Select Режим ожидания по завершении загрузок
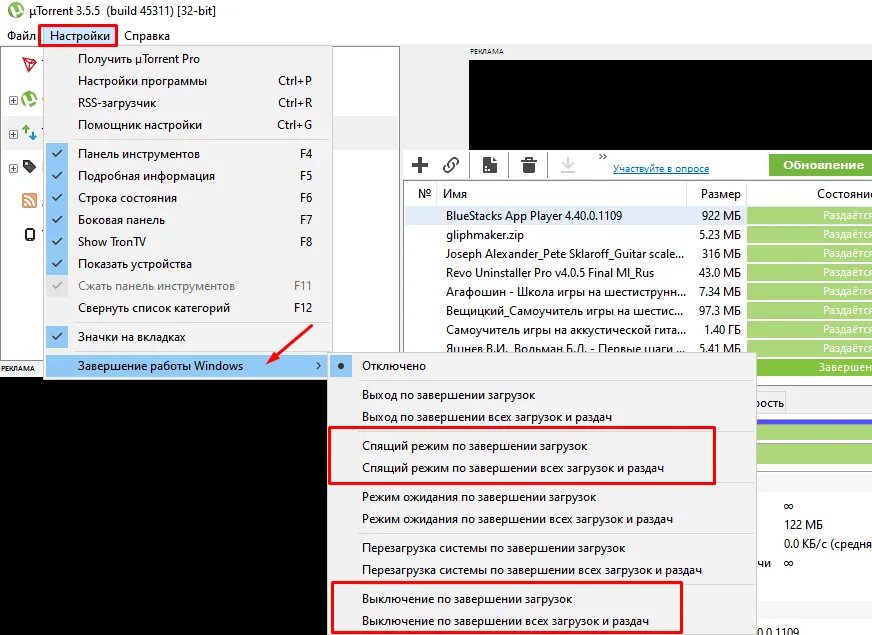Viewport: 872px width, 635px height. pos(542,497)
